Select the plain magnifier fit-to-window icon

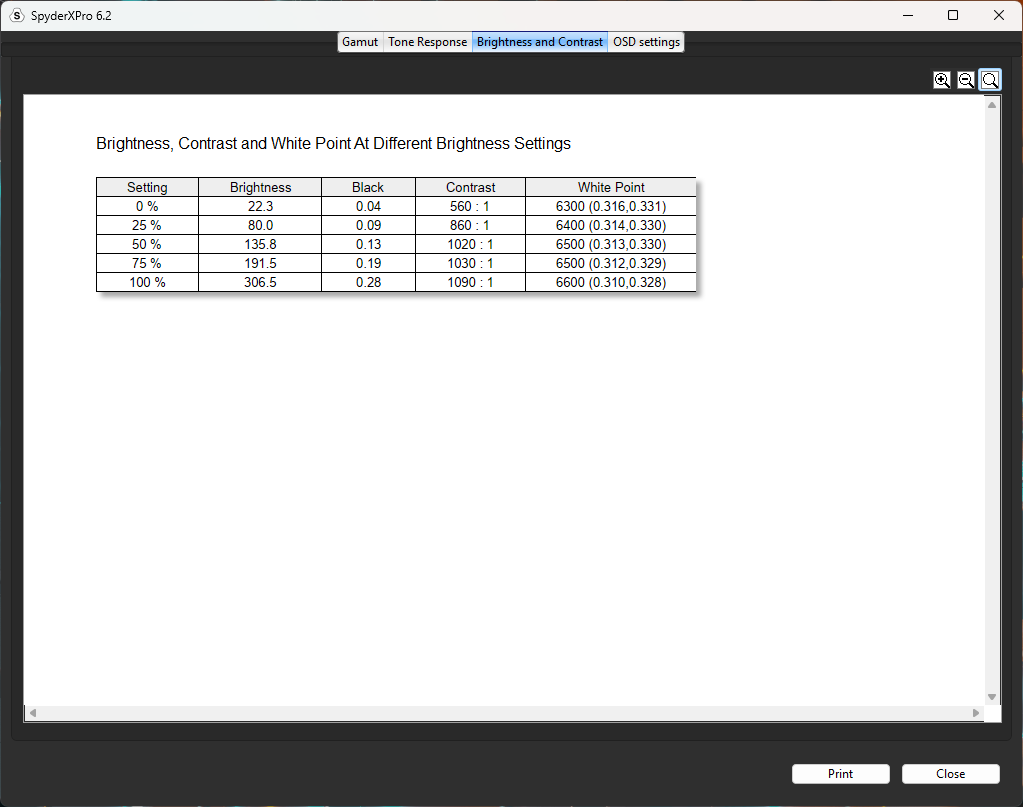pos(990,80)
